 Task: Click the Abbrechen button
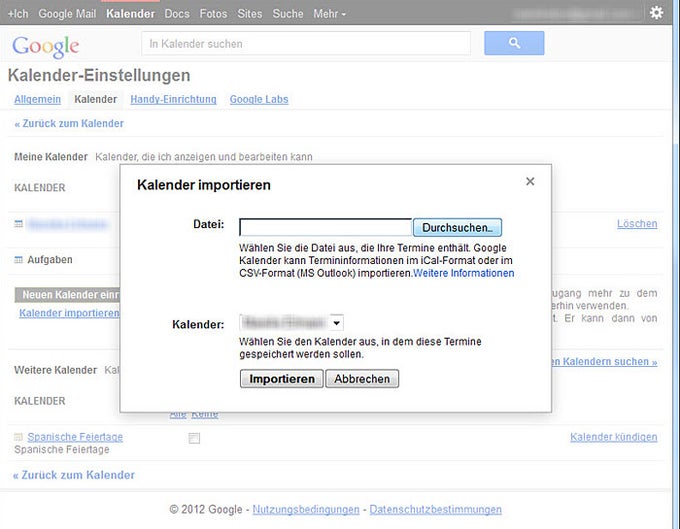tap(362, 379)
